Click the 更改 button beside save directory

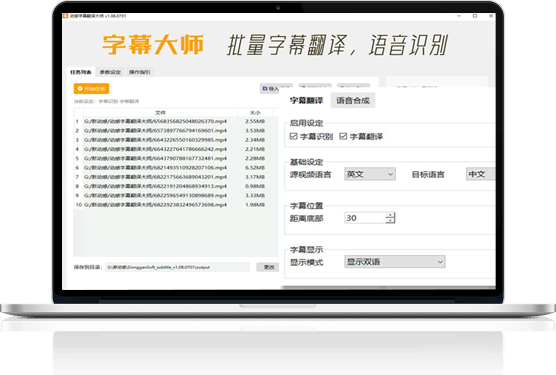pos(269,267)
